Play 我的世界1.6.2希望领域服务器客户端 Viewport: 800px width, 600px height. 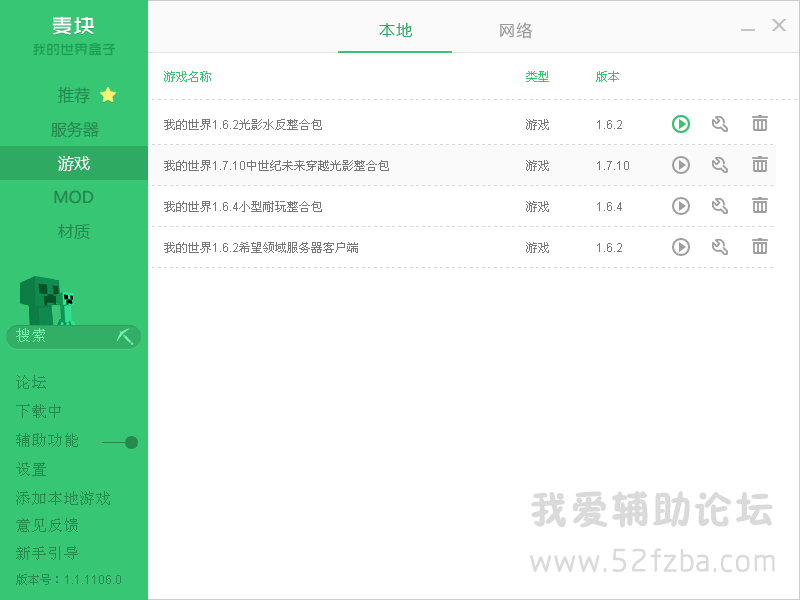(681, 247)
